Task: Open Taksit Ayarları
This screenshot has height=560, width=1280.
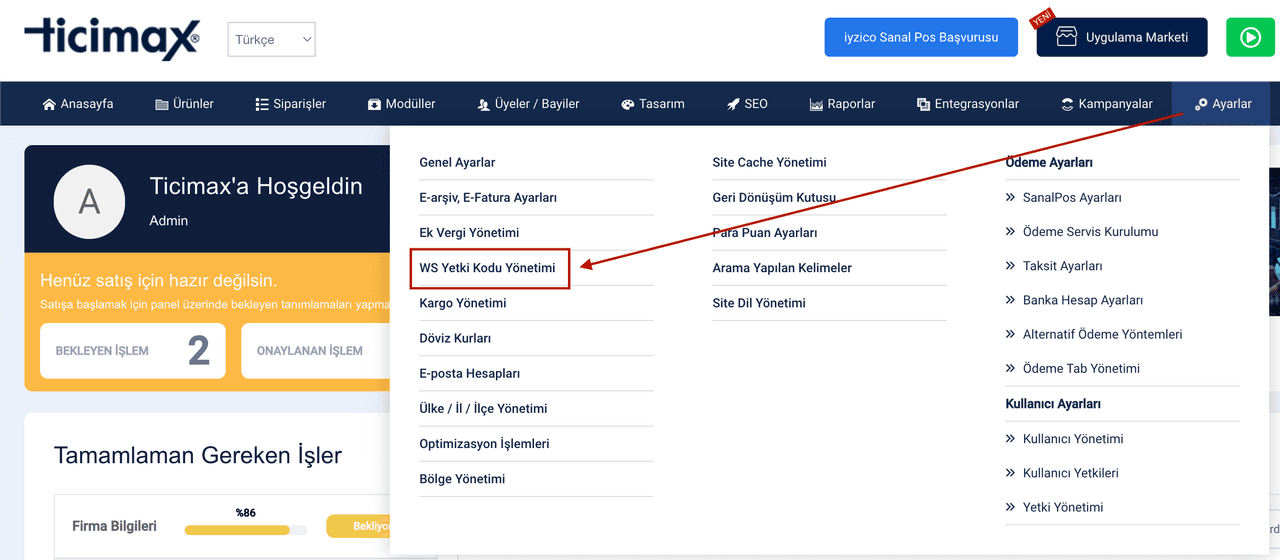Action: tap(1062, 266)
